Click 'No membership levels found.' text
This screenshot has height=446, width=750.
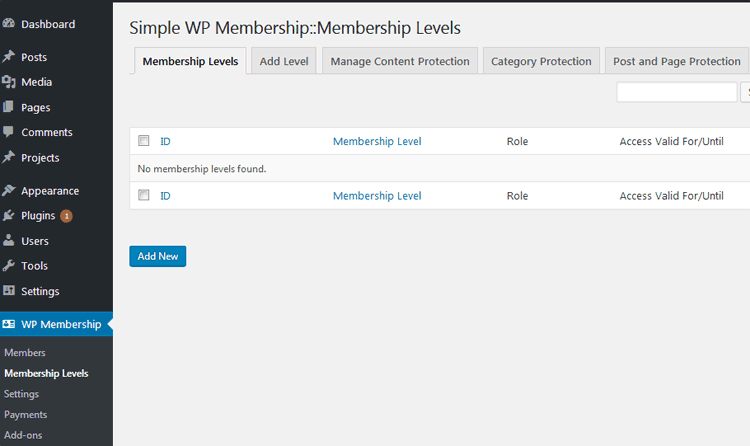point(201,168)
